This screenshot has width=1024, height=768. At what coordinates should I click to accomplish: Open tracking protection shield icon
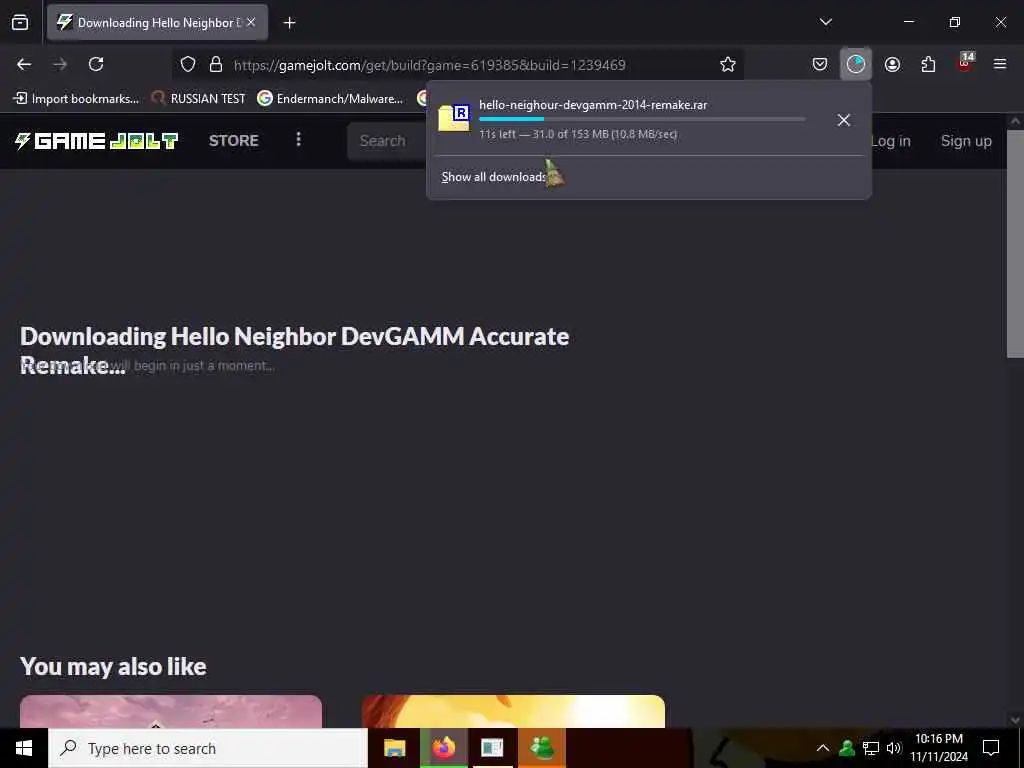click(188, 64)
